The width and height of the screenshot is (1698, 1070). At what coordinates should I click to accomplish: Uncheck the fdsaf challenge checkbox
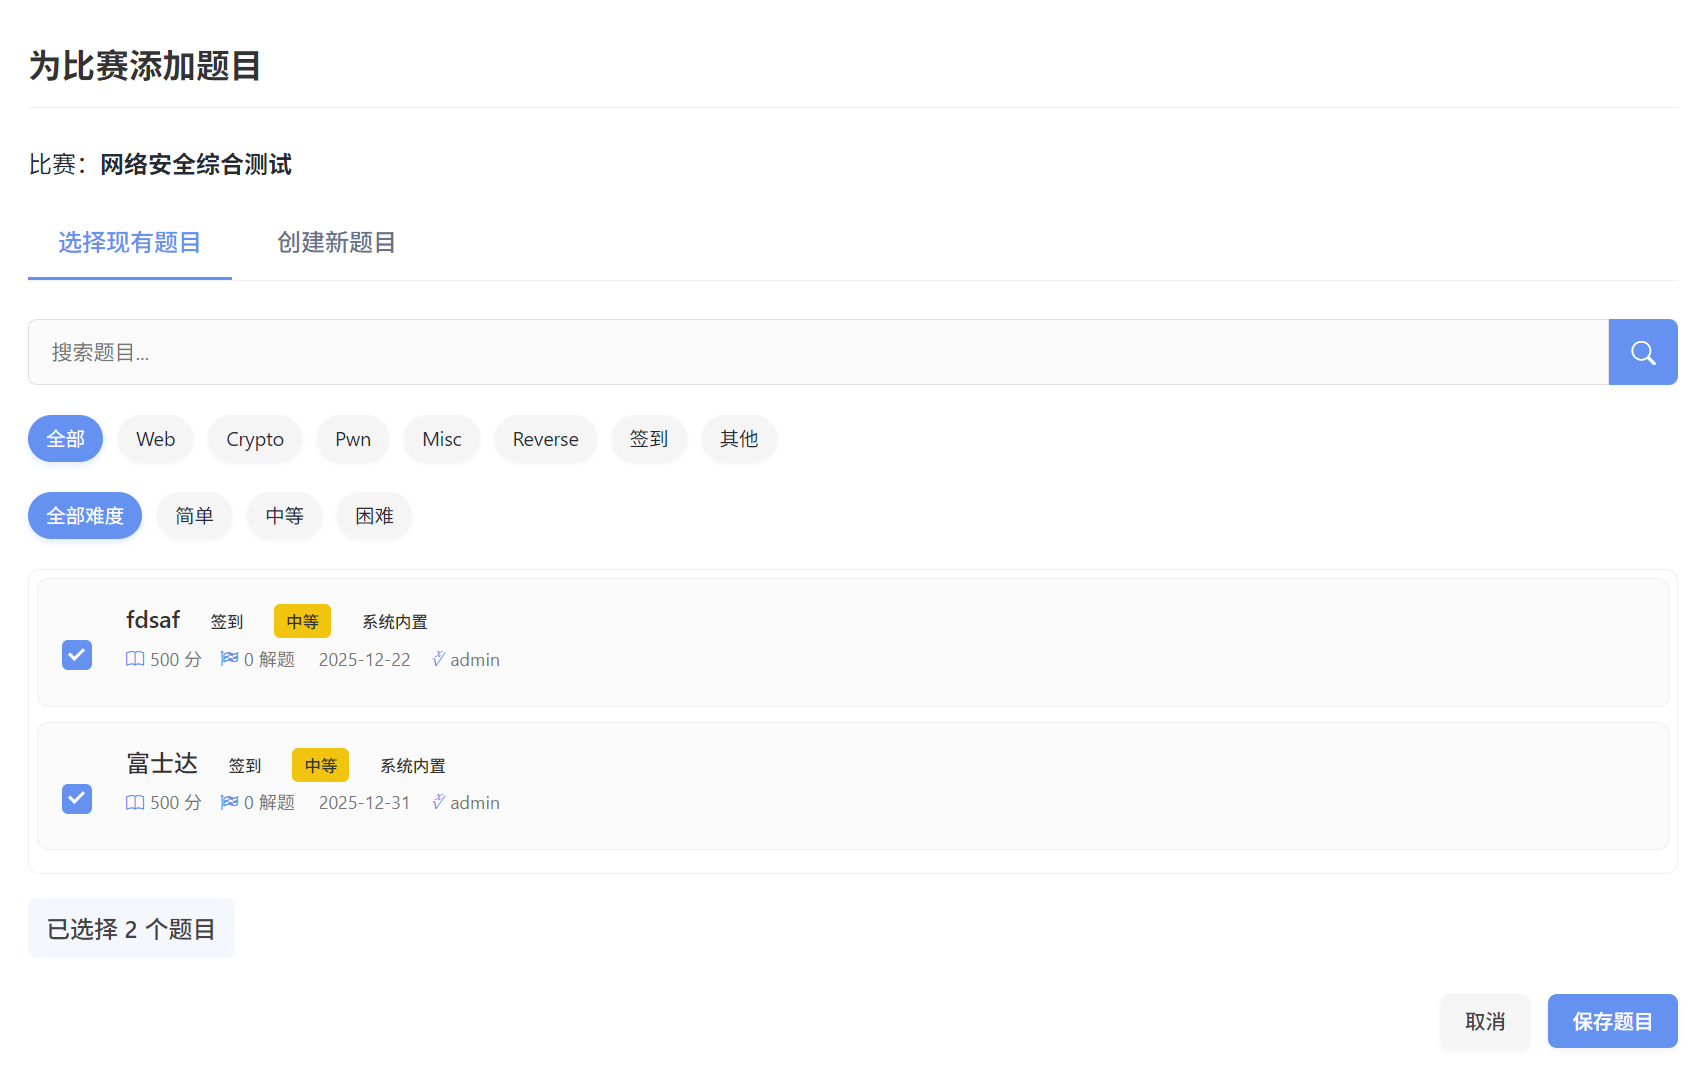tap(77, 655)
